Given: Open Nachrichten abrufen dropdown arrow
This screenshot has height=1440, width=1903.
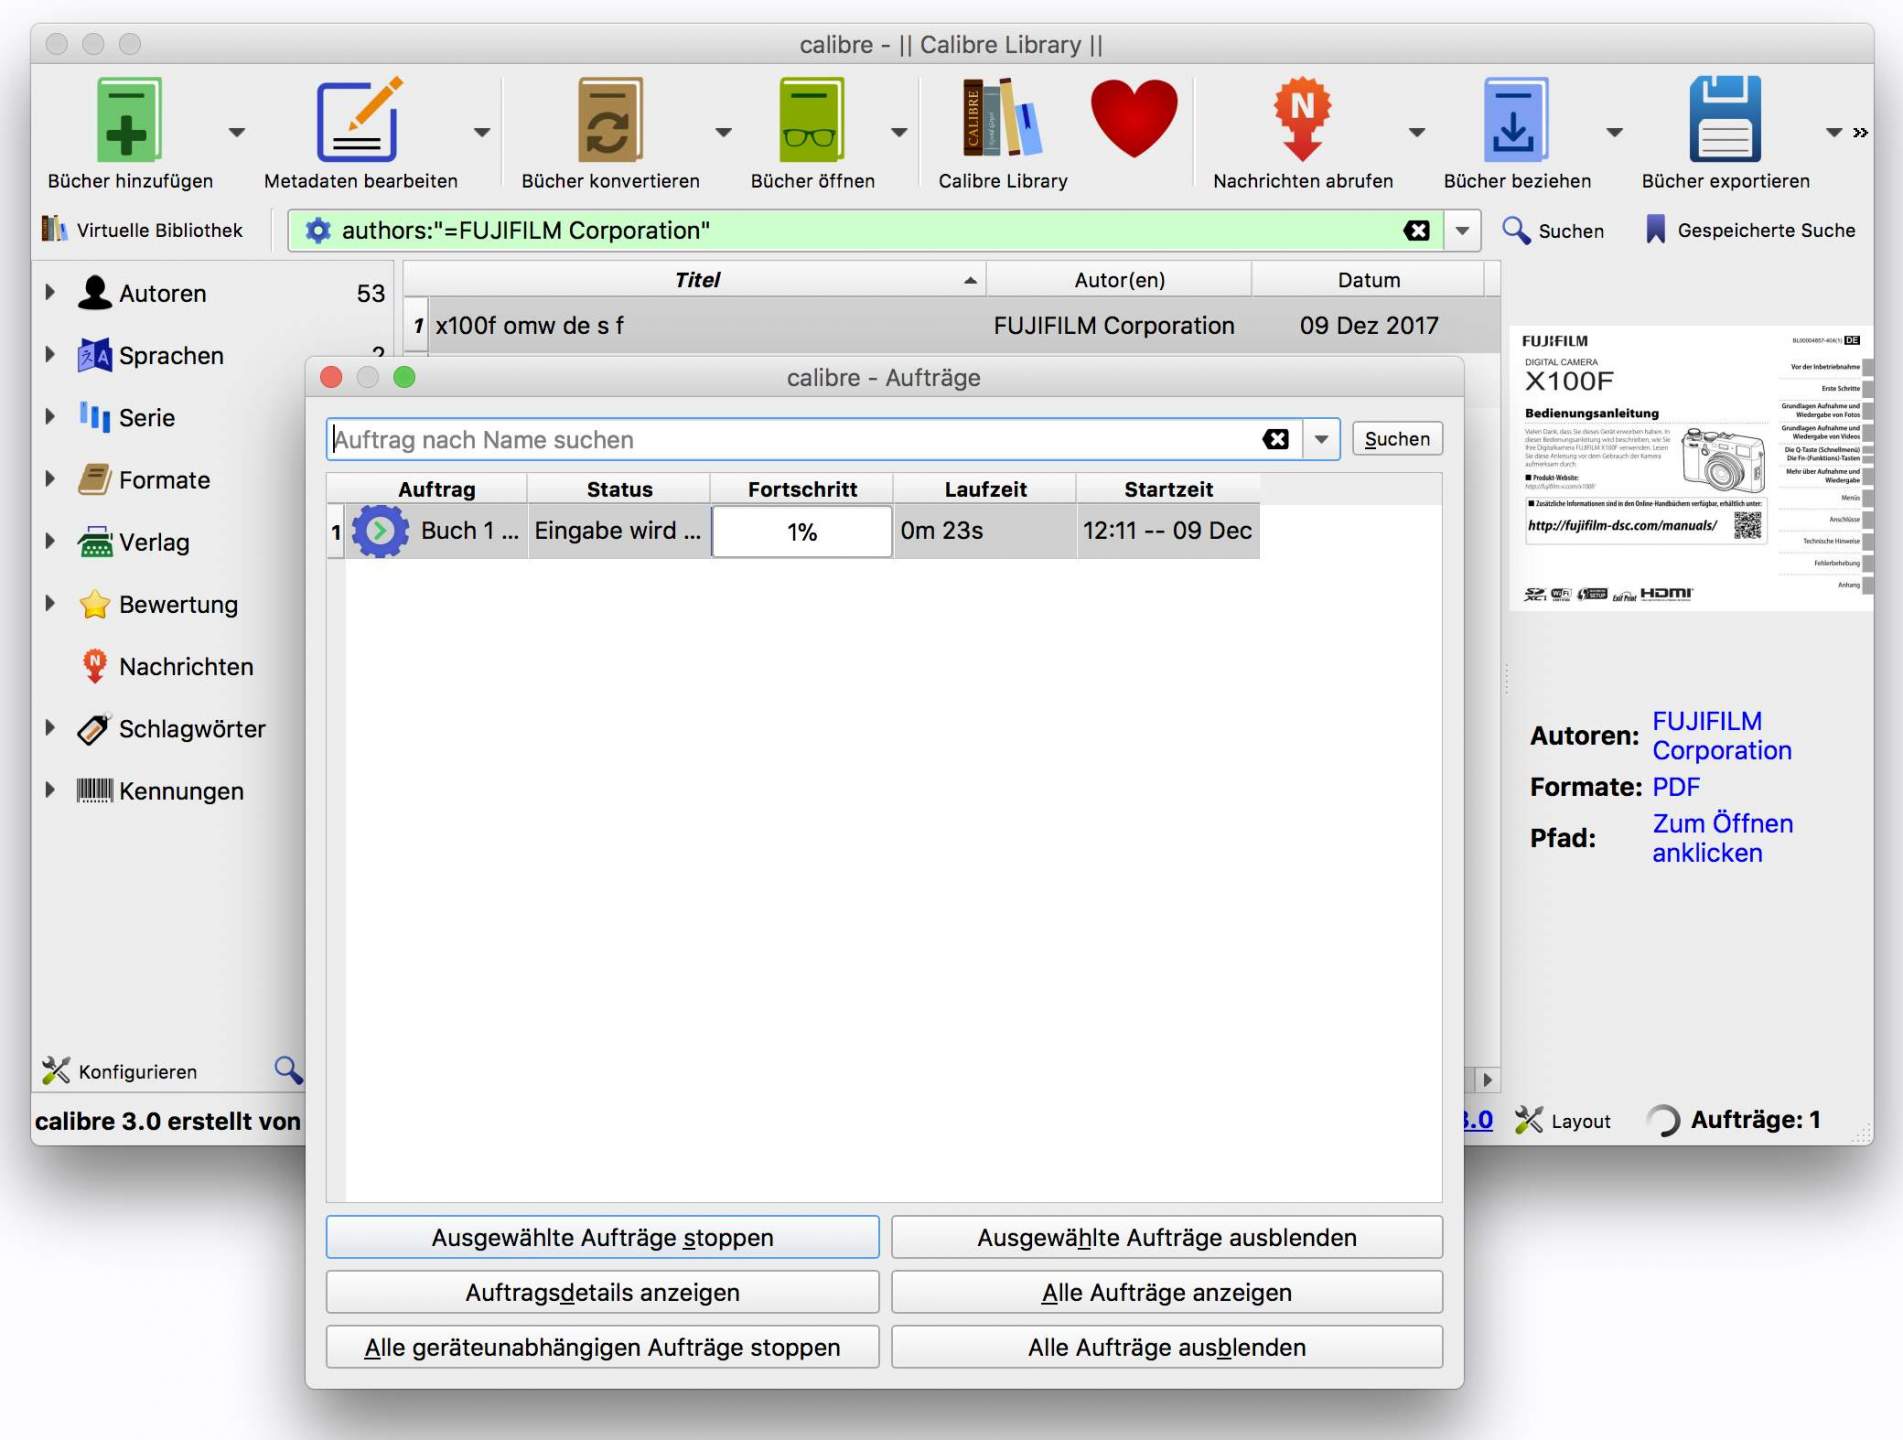Looking at the screenshot, I should tap(1417, 132).
